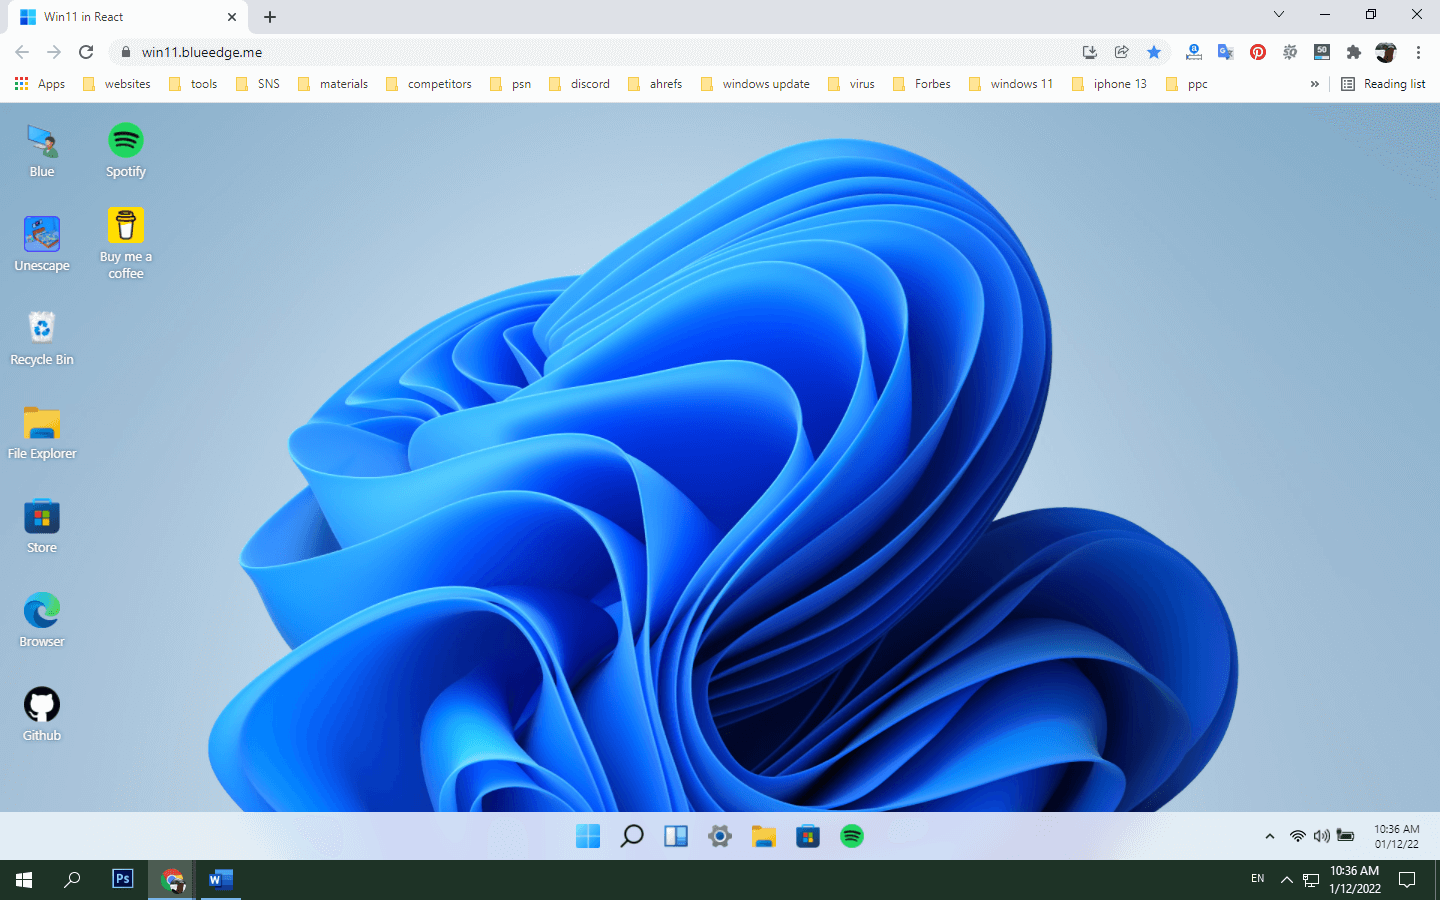Image resolution: width=1440 pixels, height=900 pixels.
Task: Open Chrome three-dot menu
Action: (x=1418, y=52)
